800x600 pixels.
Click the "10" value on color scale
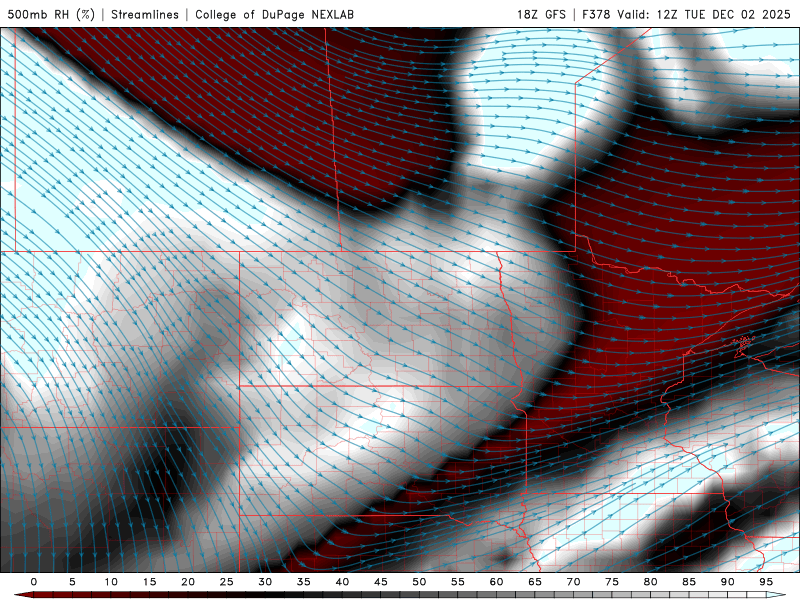coord(111,582)
